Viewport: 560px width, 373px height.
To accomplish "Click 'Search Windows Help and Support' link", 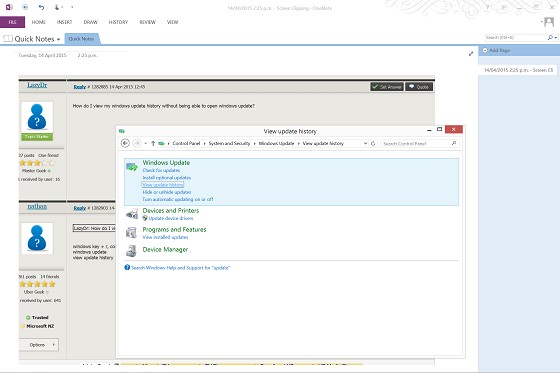I will tap(180, 268).
